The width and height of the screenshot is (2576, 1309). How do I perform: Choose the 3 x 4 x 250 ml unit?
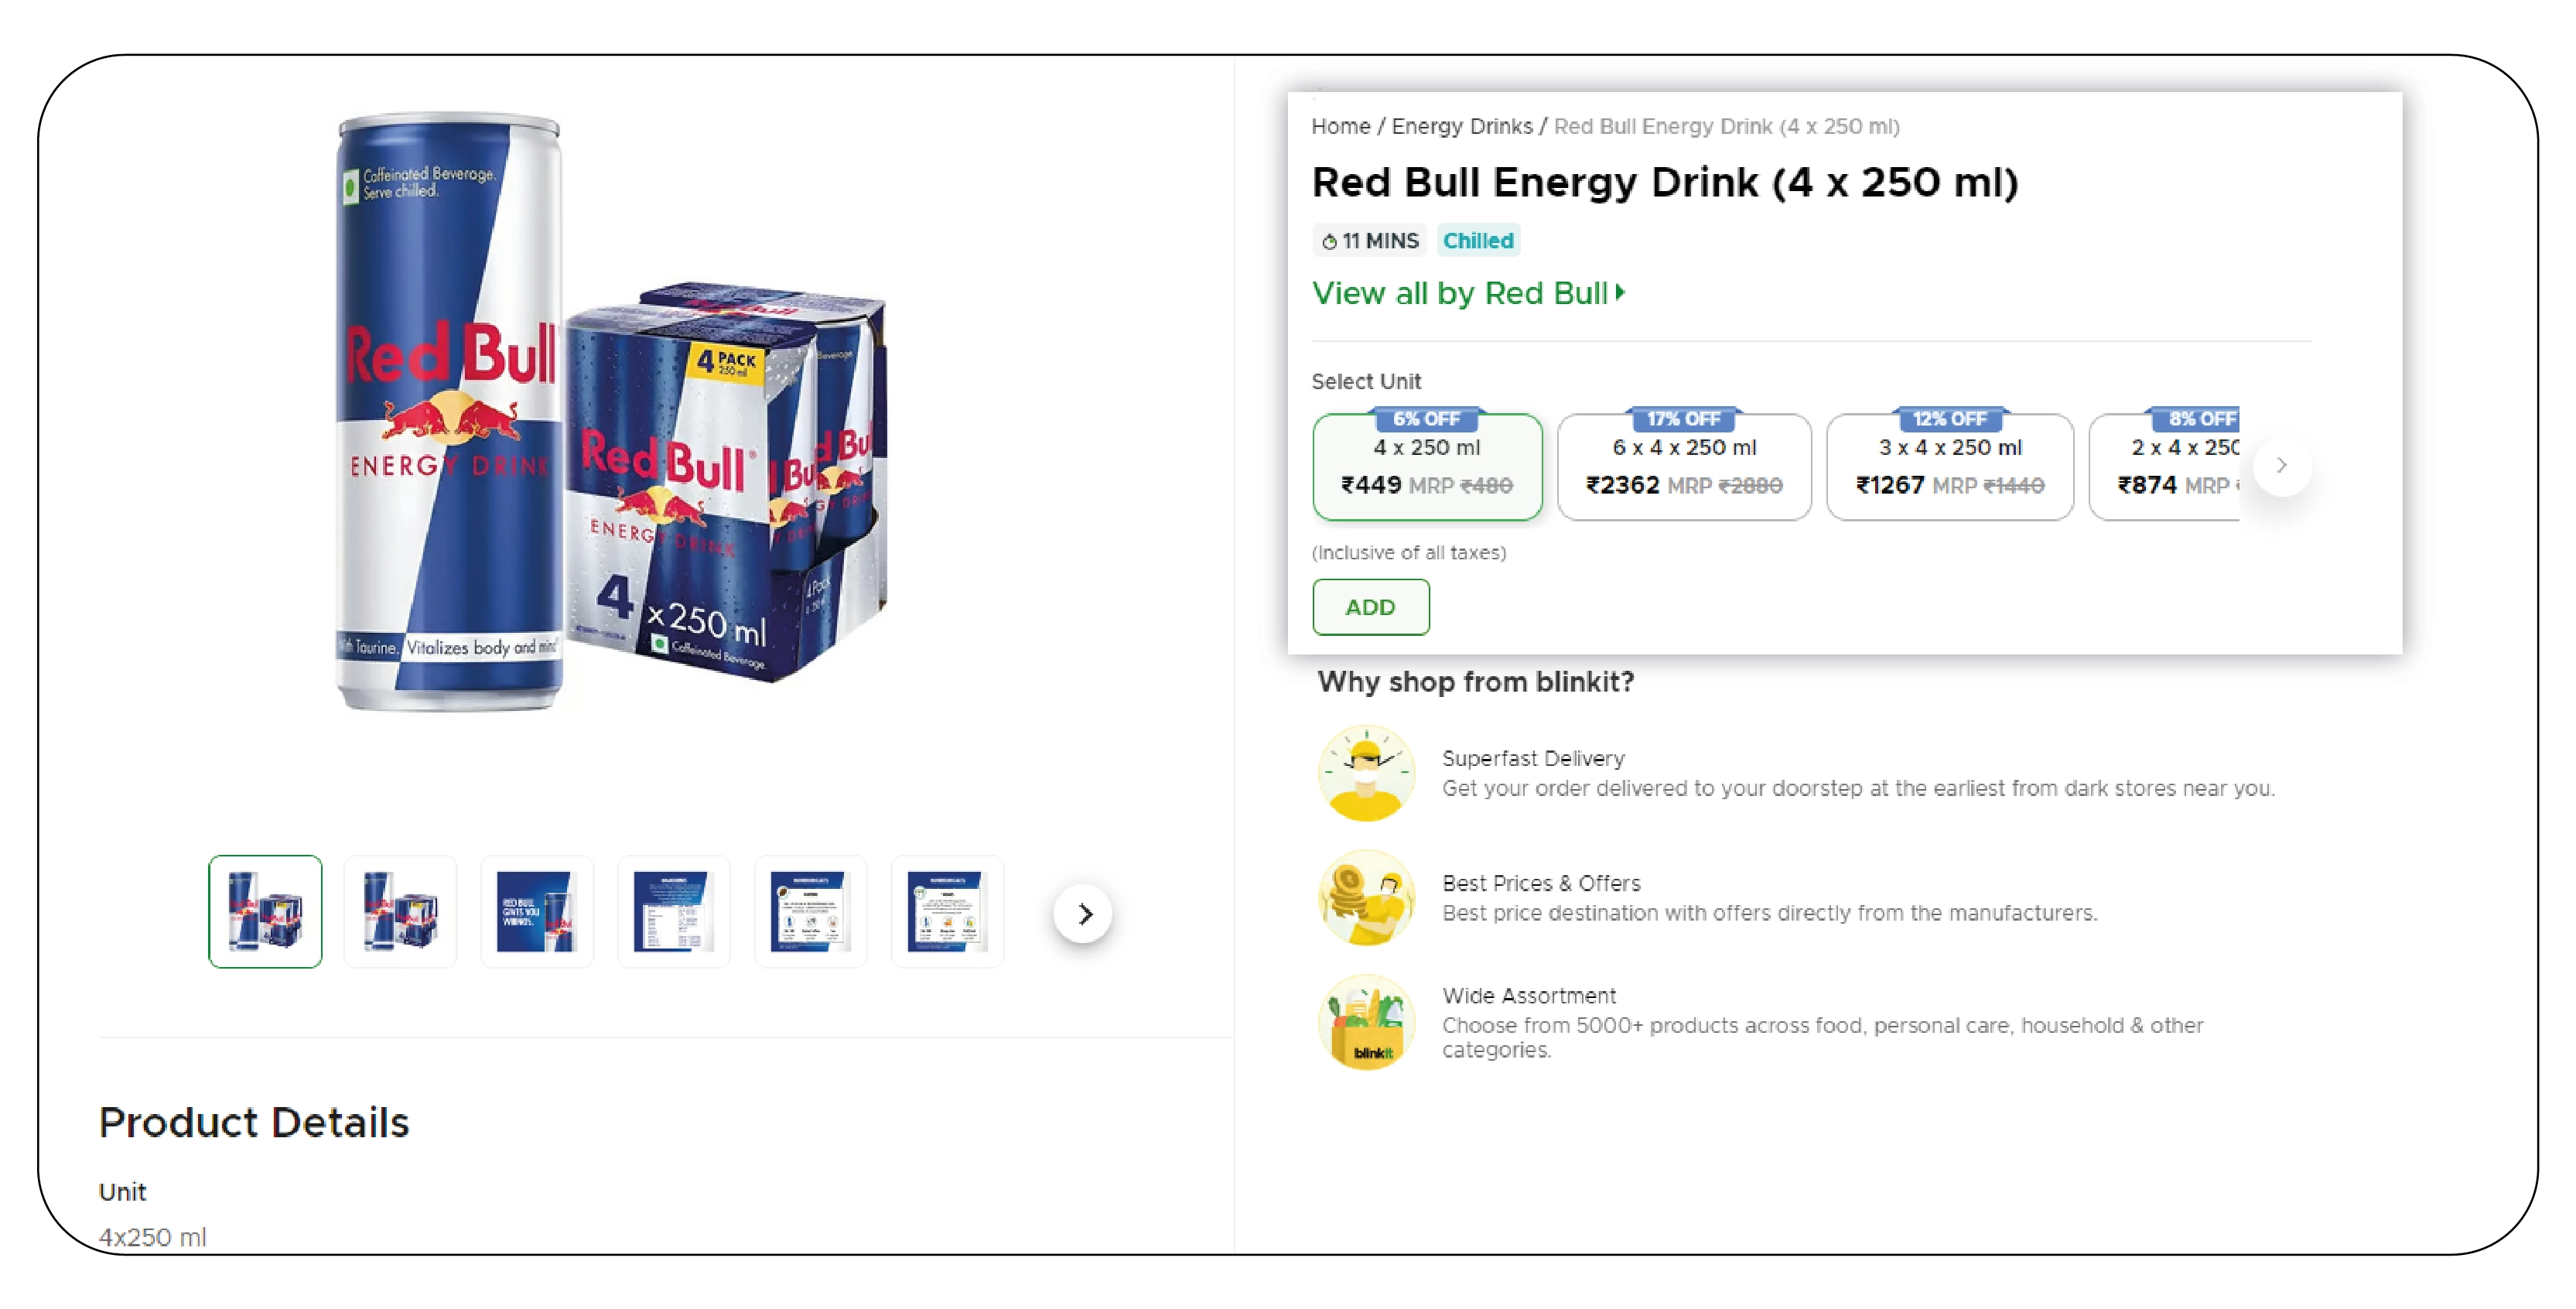(x=1950, y=467)
